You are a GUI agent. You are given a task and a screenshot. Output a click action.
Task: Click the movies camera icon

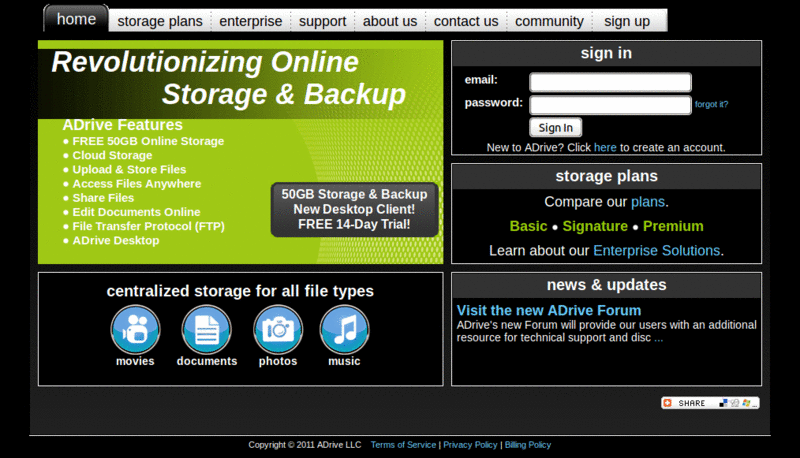pos(135,329)
